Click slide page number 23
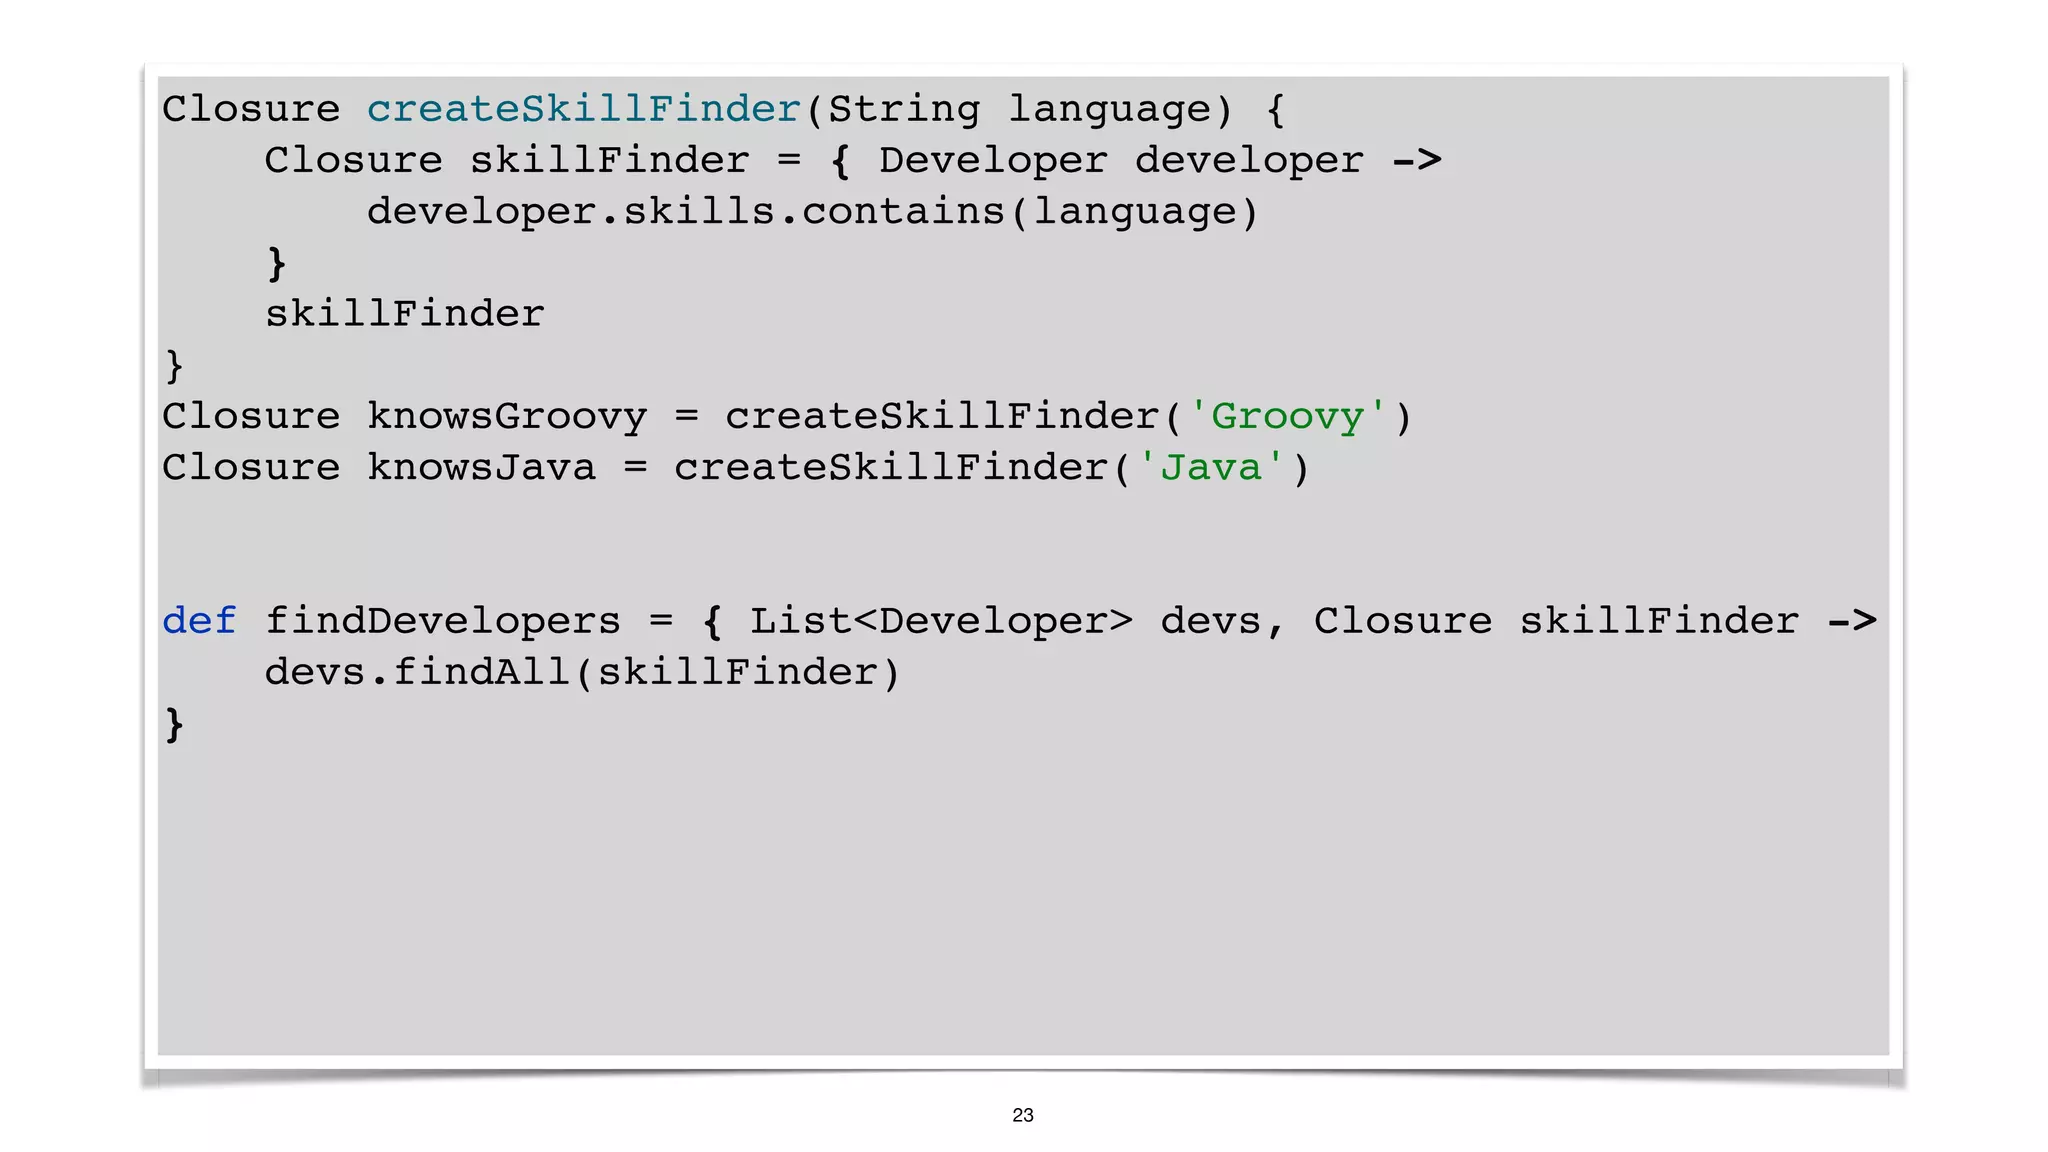 1023,1115
